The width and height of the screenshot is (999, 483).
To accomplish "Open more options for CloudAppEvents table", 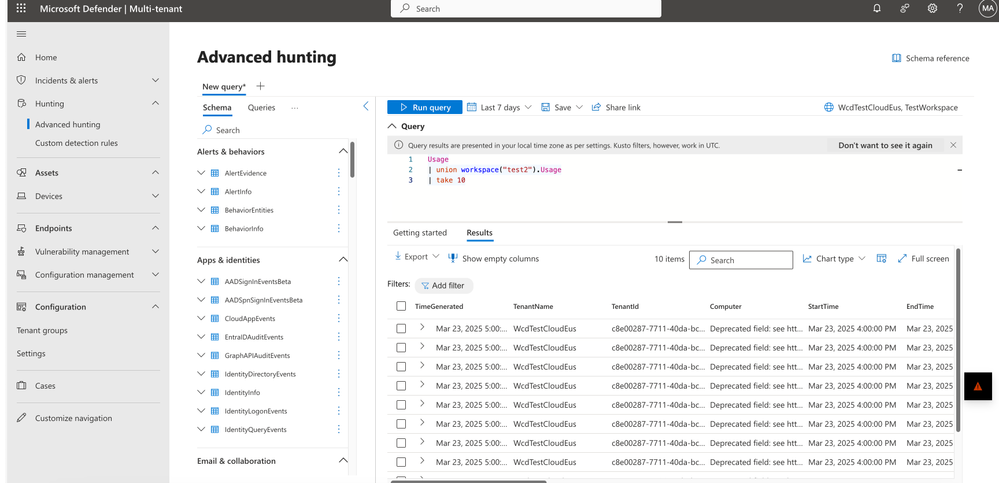I will point(338,318).
